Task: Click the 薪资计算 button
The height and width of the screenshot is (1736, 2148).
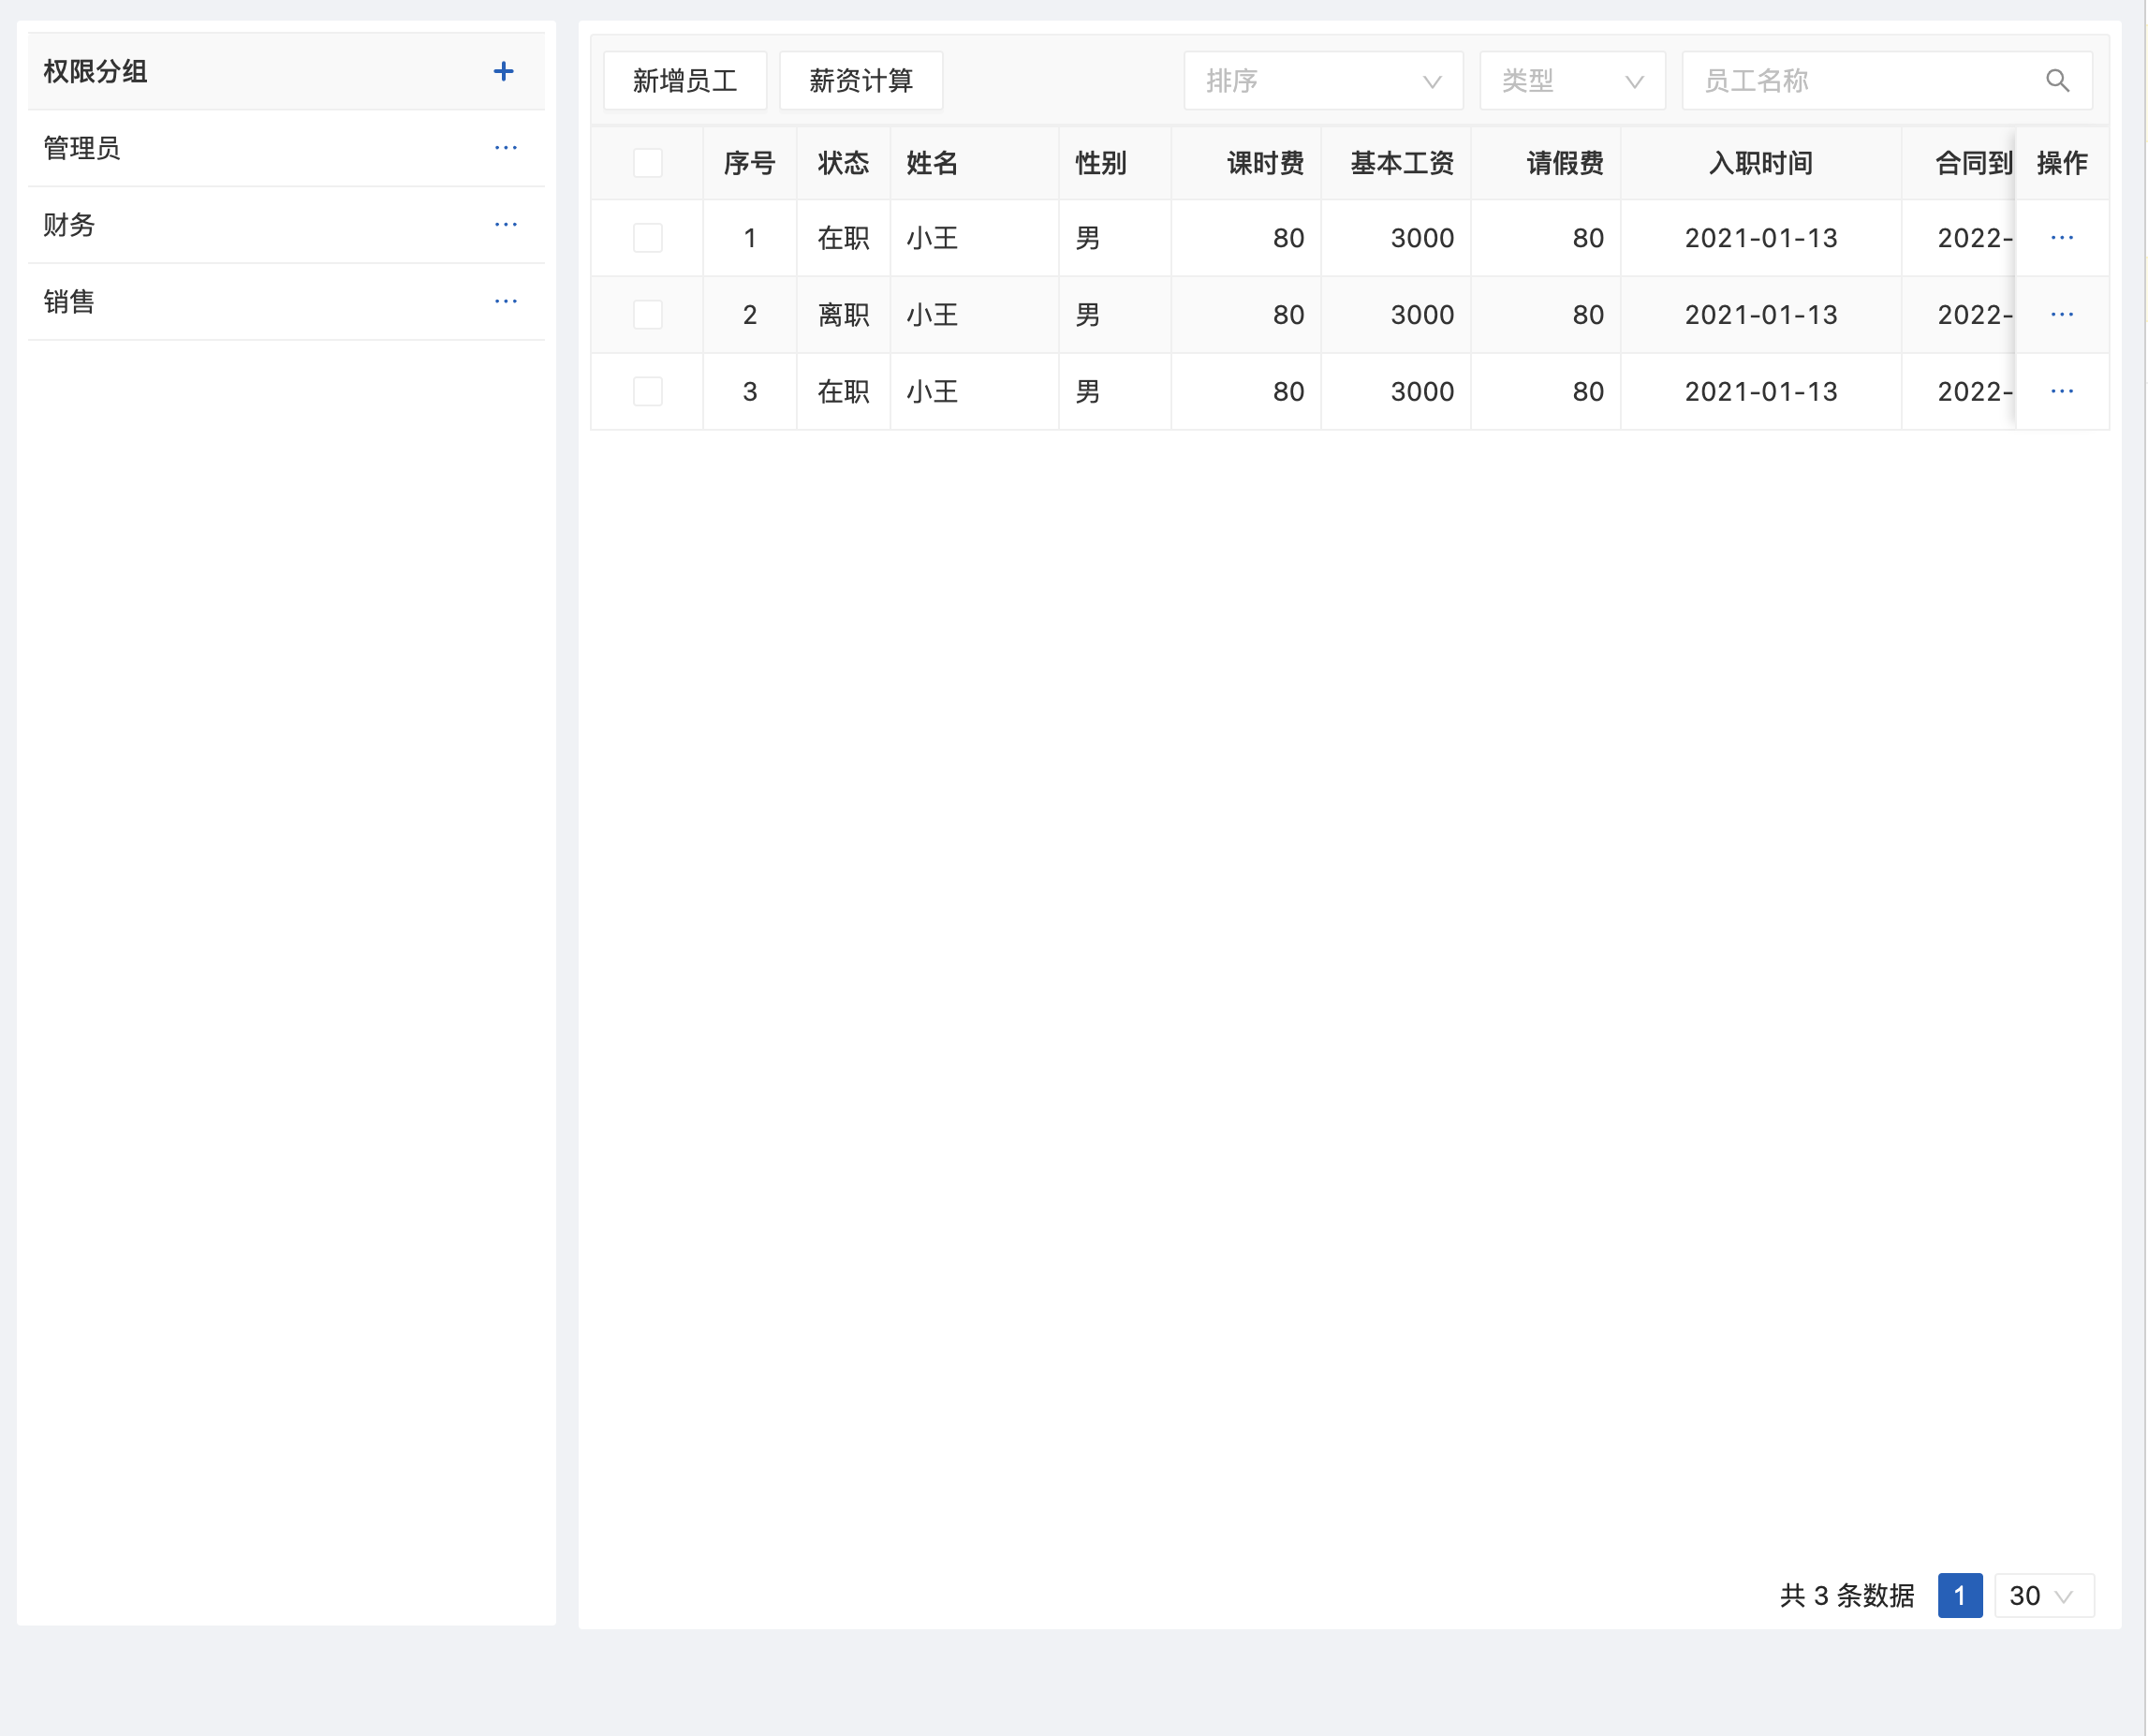Action: coord(860,80)
